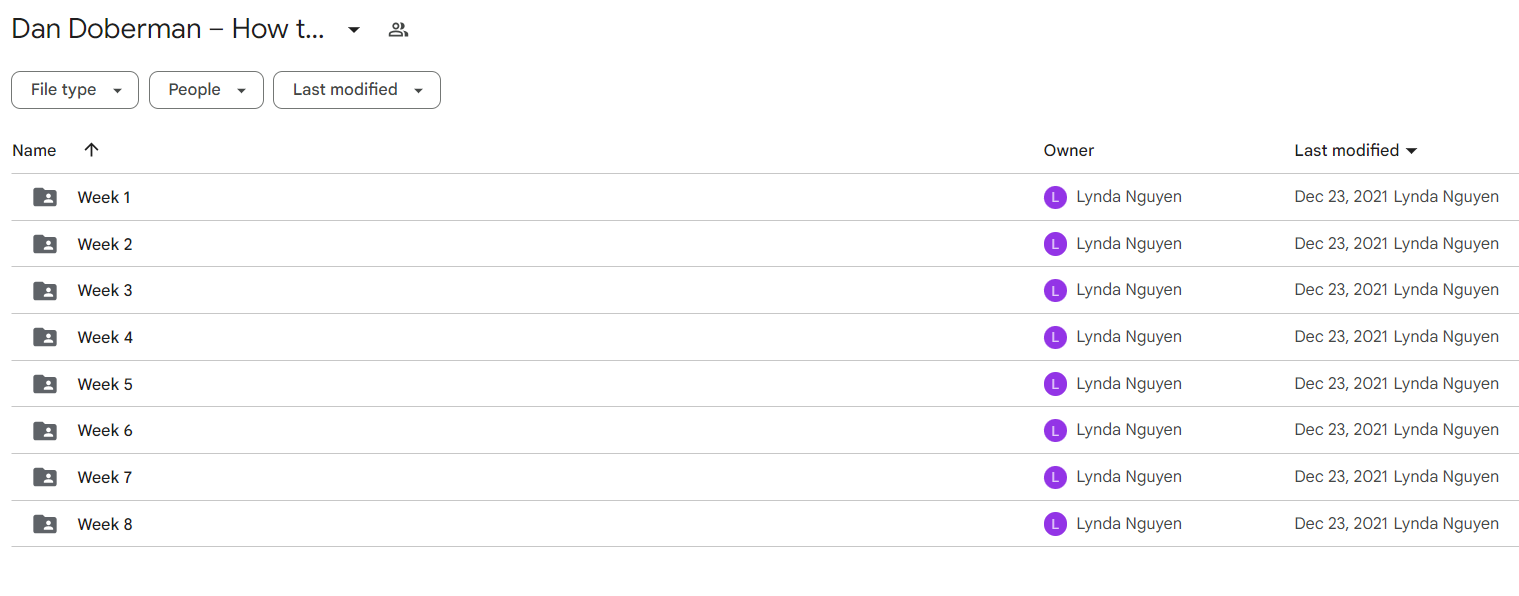The height and width of the screenshot is (596, 1519).
Task: Select the Week 2 folder name
Action: point(105,244)
